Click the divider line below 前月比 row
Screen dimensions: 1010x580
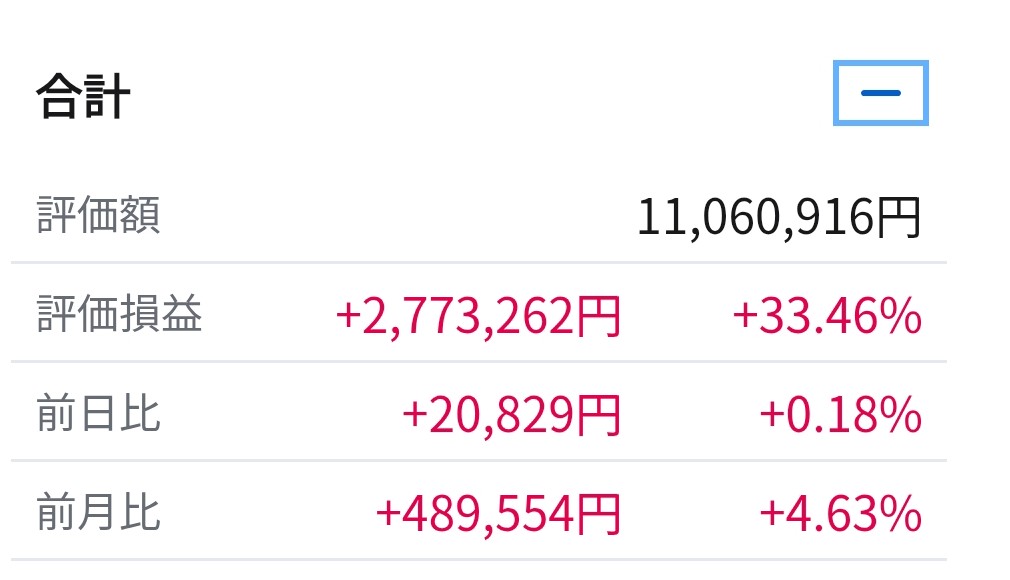pos(478,558)
